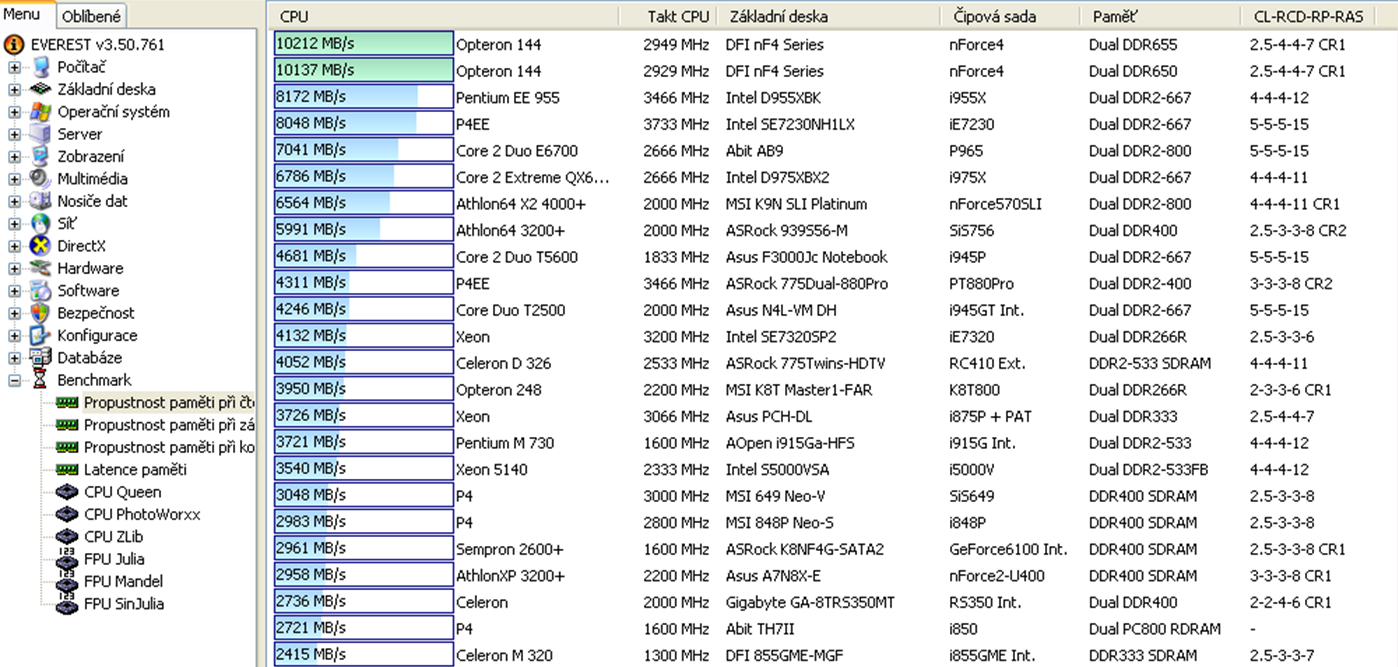Open the CPU PhotoWorxx benchmark
Viewport: 1398px width, 667px height.
pyautogui.click(x=142, y=514)
